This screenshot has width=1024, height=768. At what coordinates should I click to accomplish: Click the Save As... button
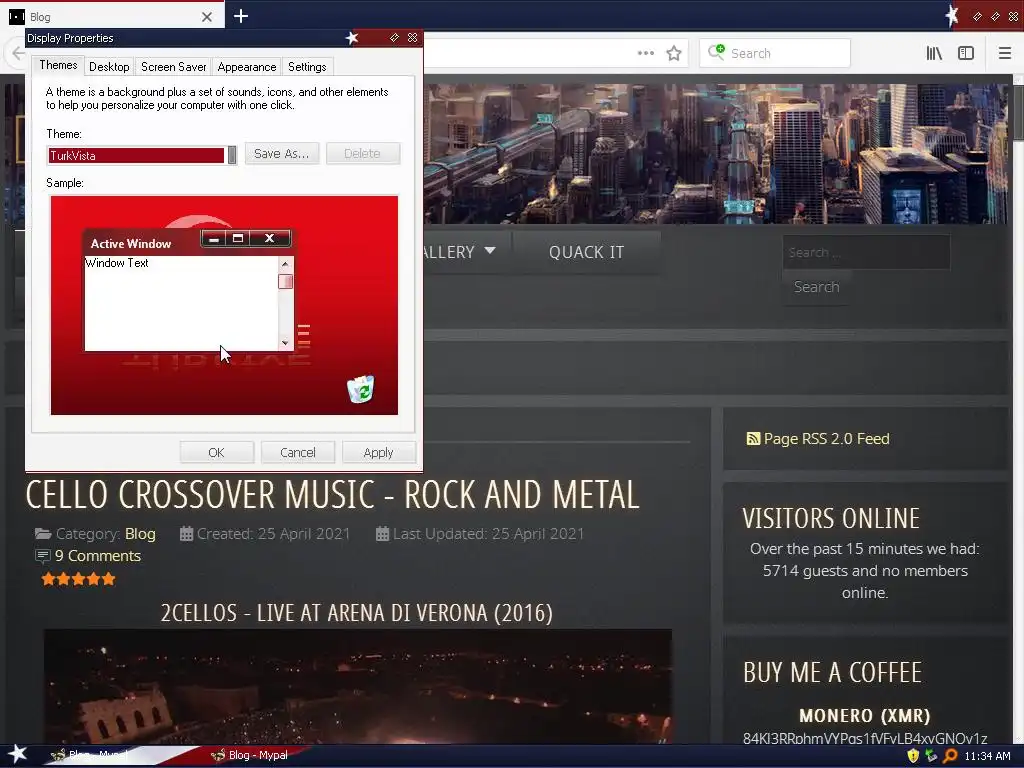pos(281,153)
